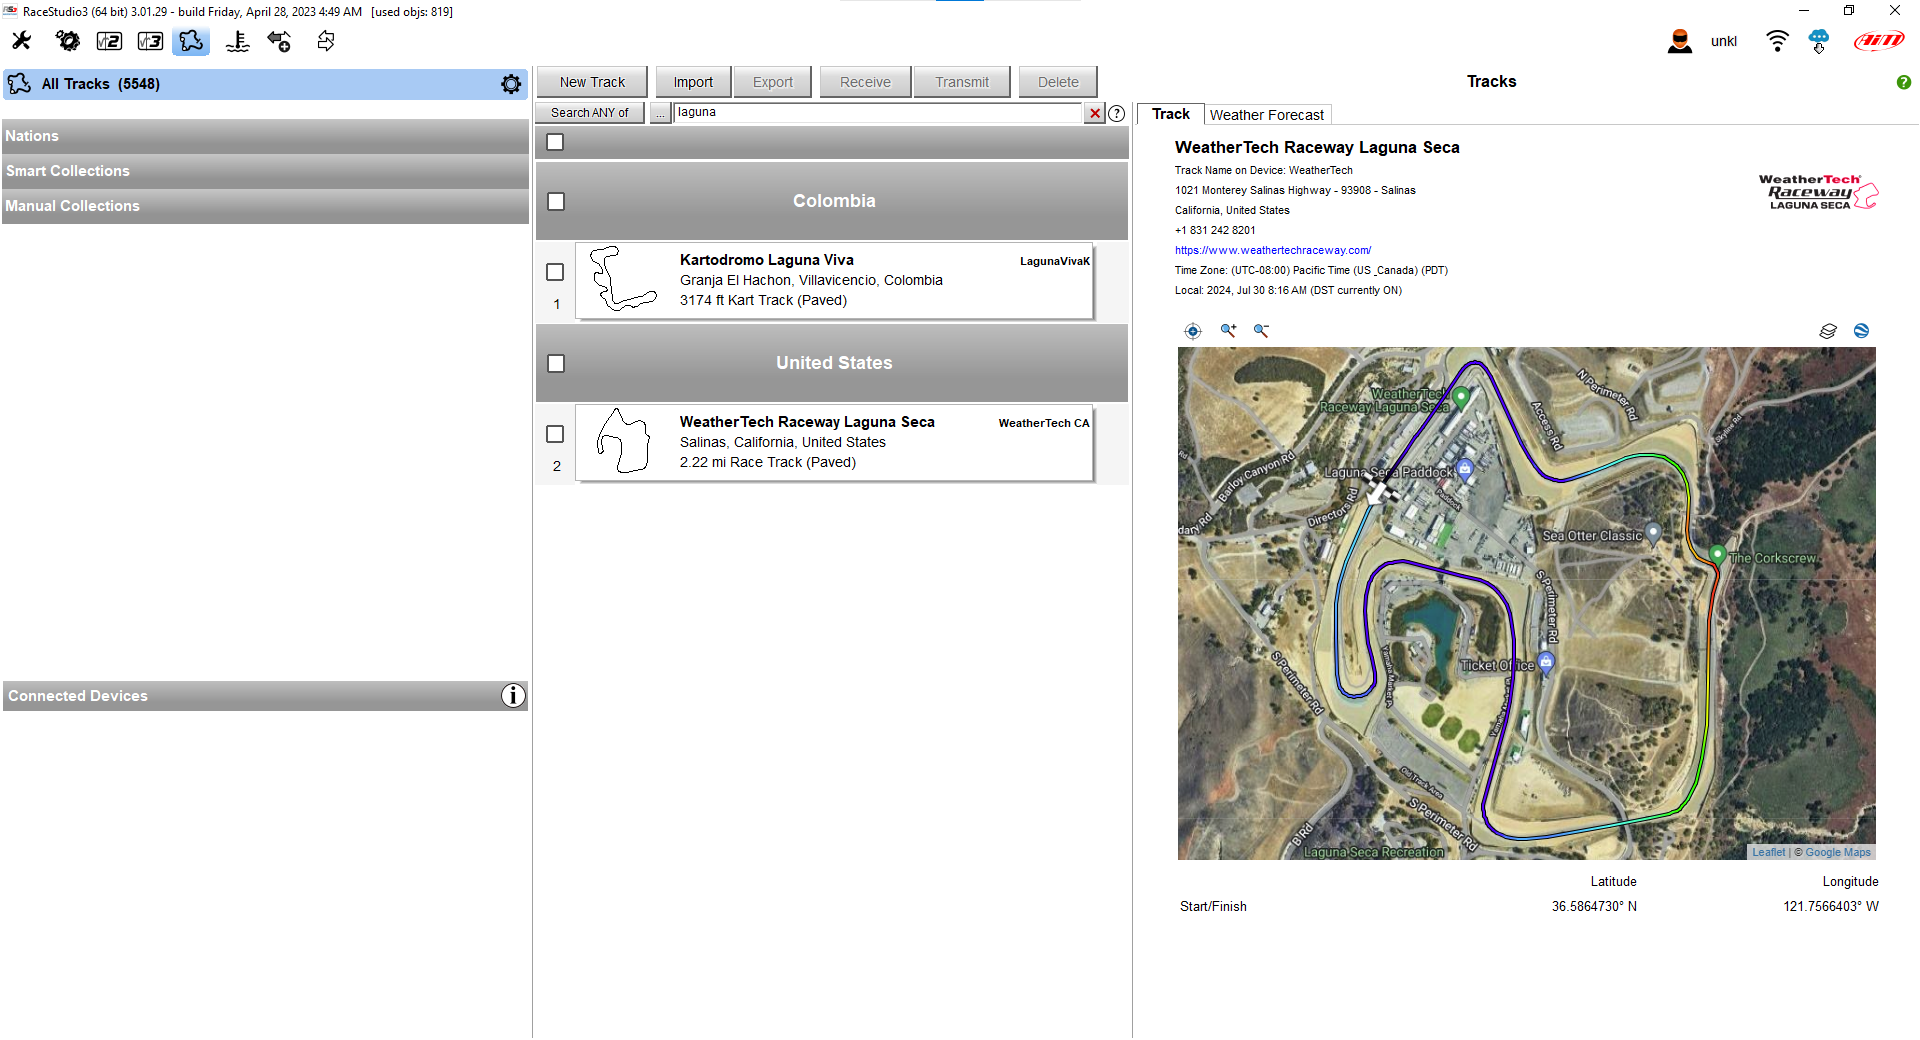The width and height of the screenshot is (1920, 1040).
Task: Open the weathertechraceway.com link
Action: (x=1272, y=250)
